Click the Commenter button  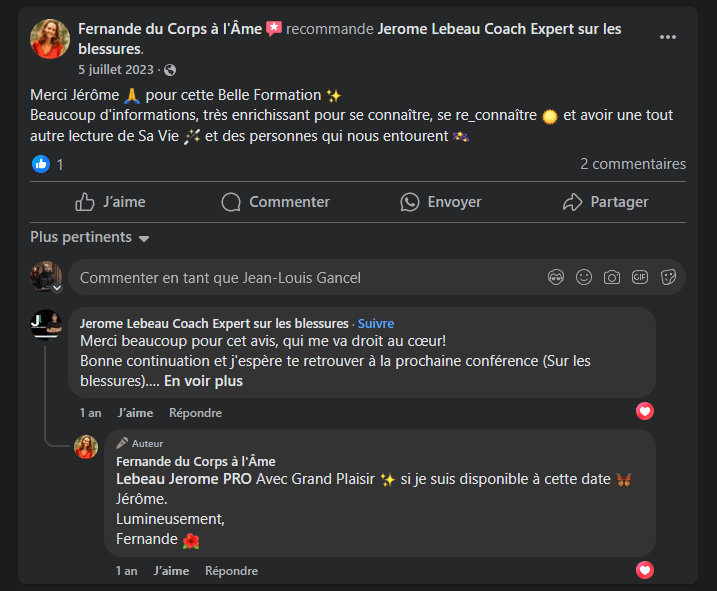[276, 202]
